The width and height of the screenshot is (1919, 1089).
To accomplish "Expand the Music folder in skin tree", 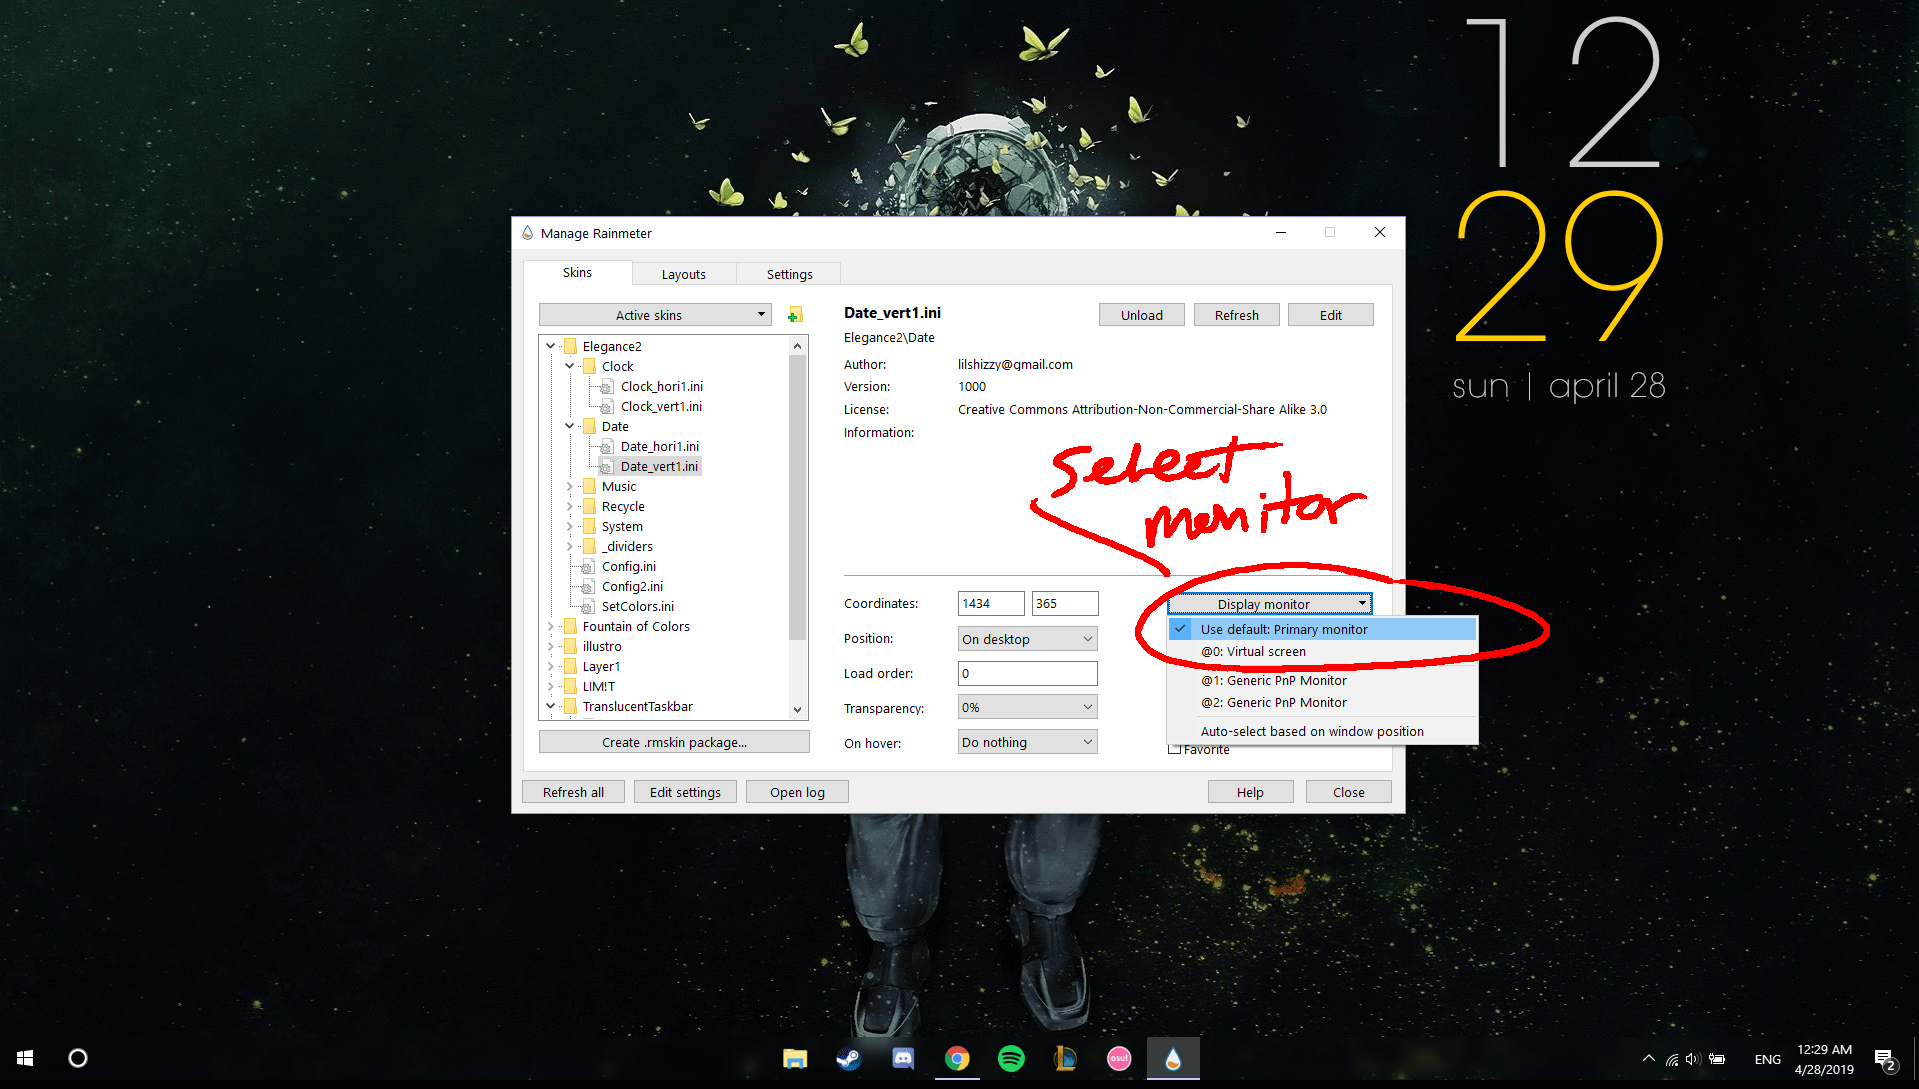I will click(570, 486).
